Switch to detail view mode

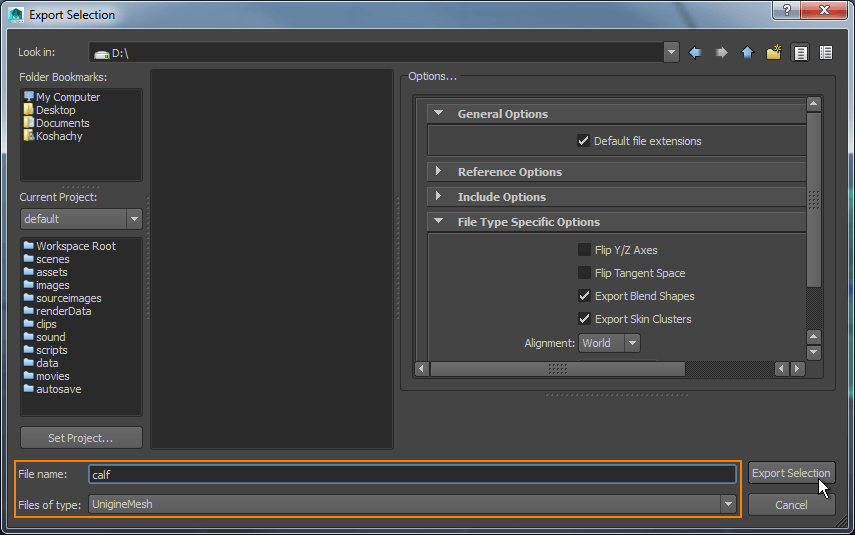pyautogui.click(x=826, y=53)
